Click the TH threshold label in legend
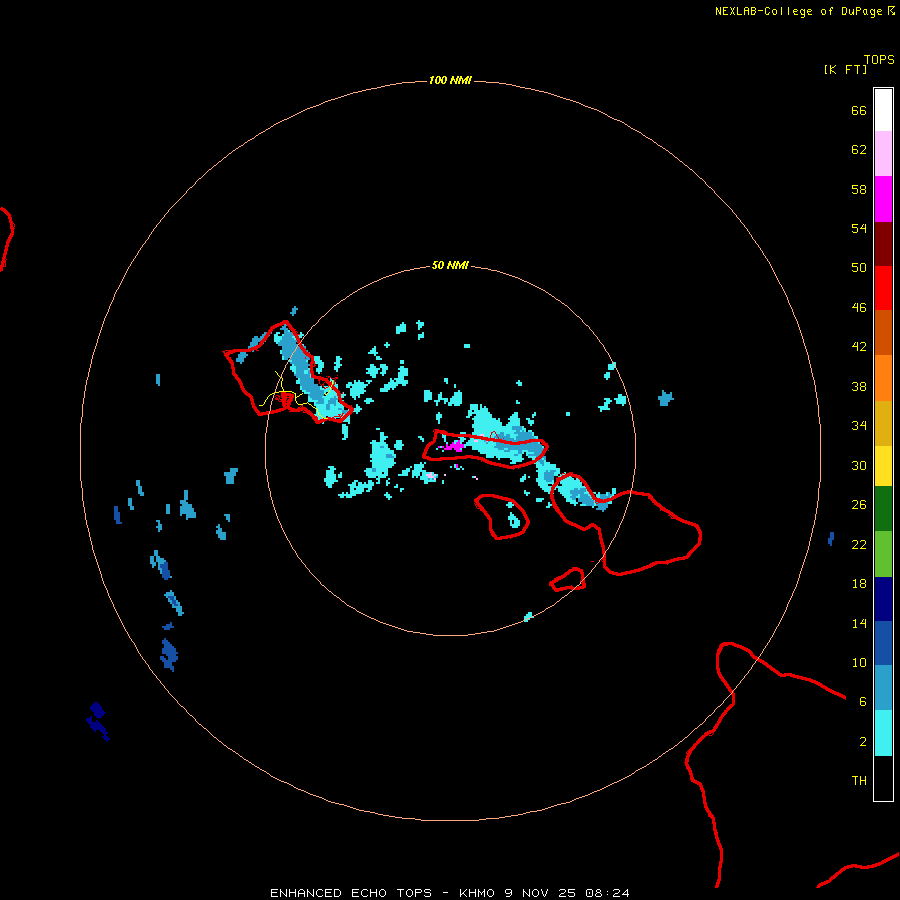The height and width of the screenshot is (900, 900). pos(859,781)
